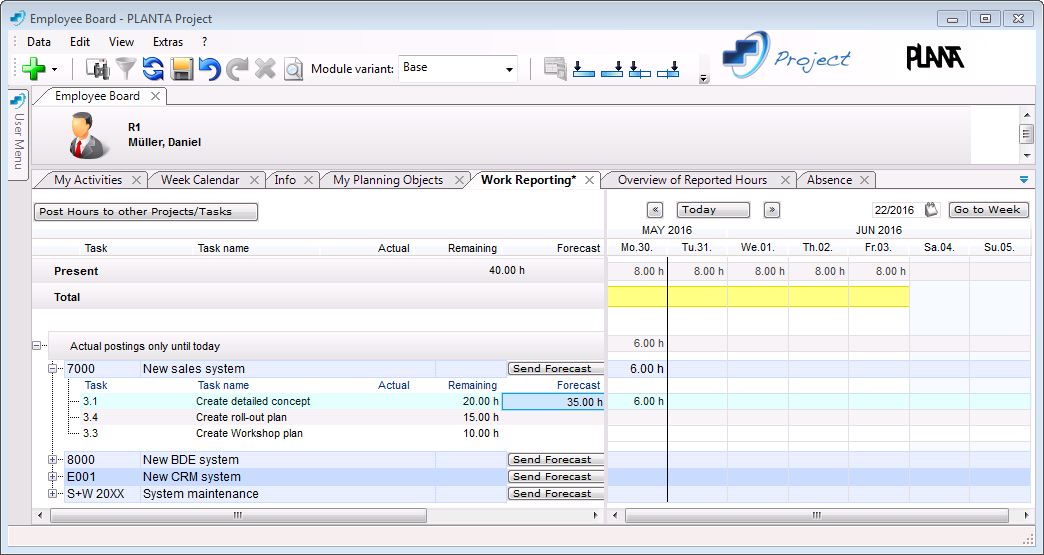Image resolution: width=1044 pixels, height=555 pixels.
Task: Click the header panel scroll down arrow
Action: tap(1027, 156)
